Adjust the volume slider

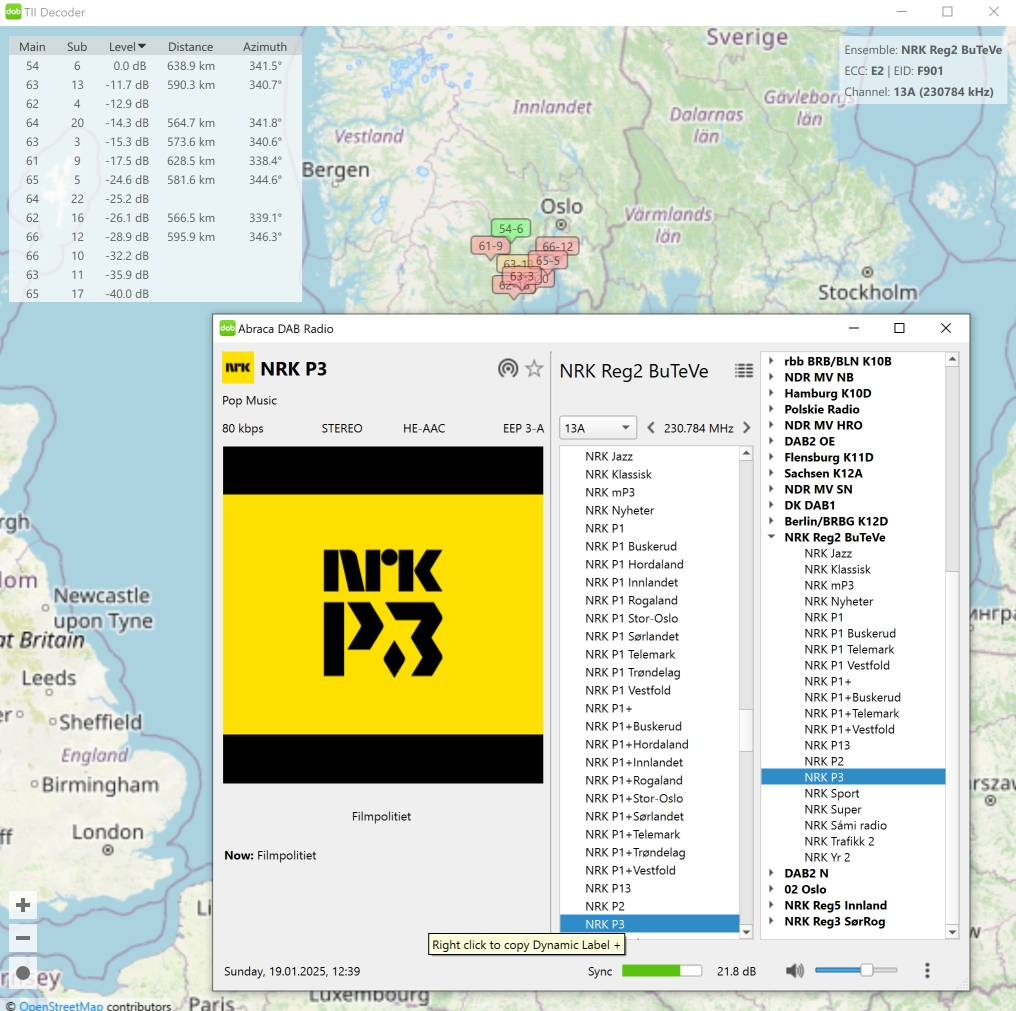[866, 970]
